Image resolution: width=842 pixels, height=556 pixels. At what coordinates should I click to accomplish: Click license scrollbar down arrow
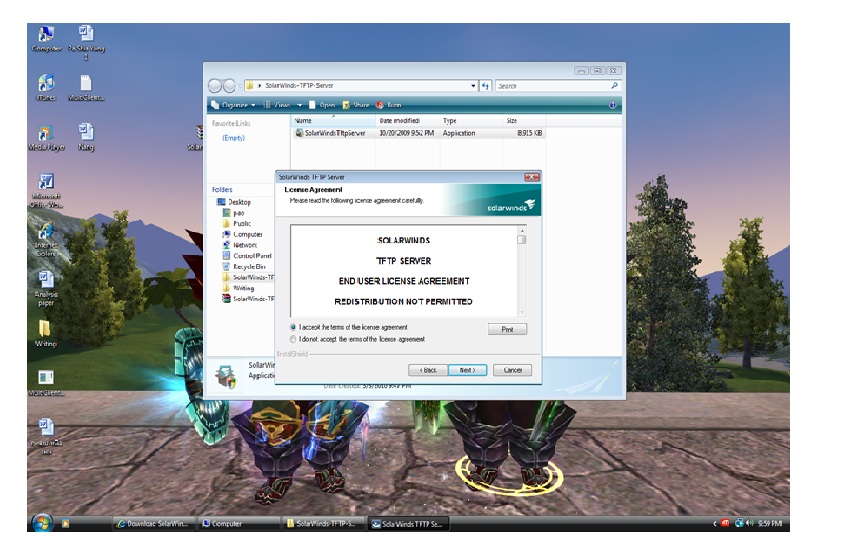[521, 312]
